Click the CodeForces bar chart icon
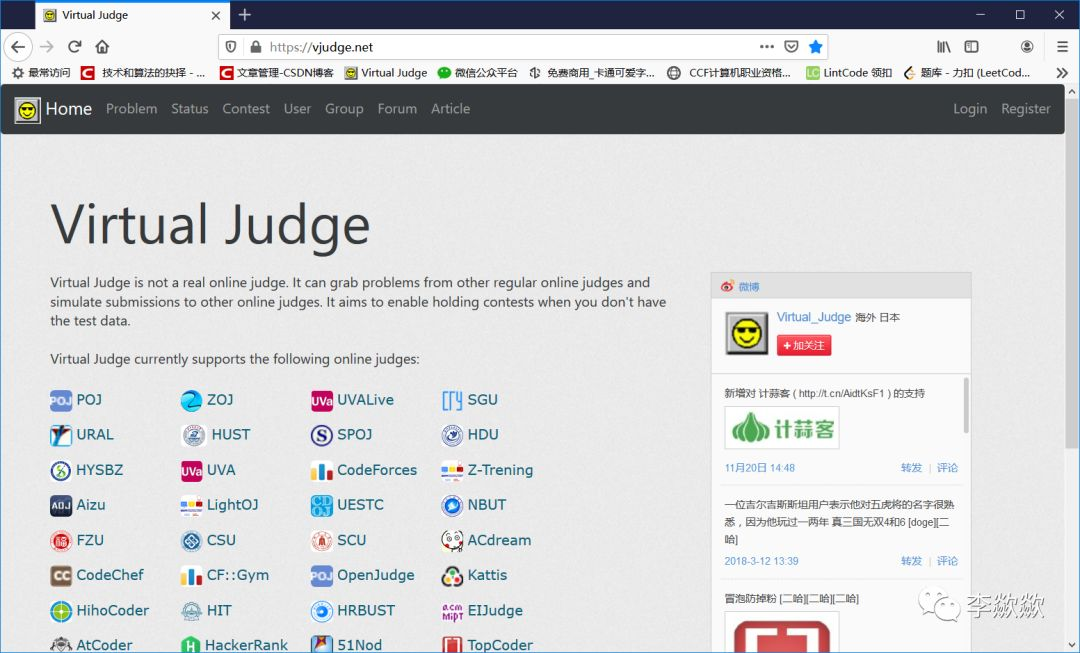This screenshot has width=1080, height=653. point(322,470)
